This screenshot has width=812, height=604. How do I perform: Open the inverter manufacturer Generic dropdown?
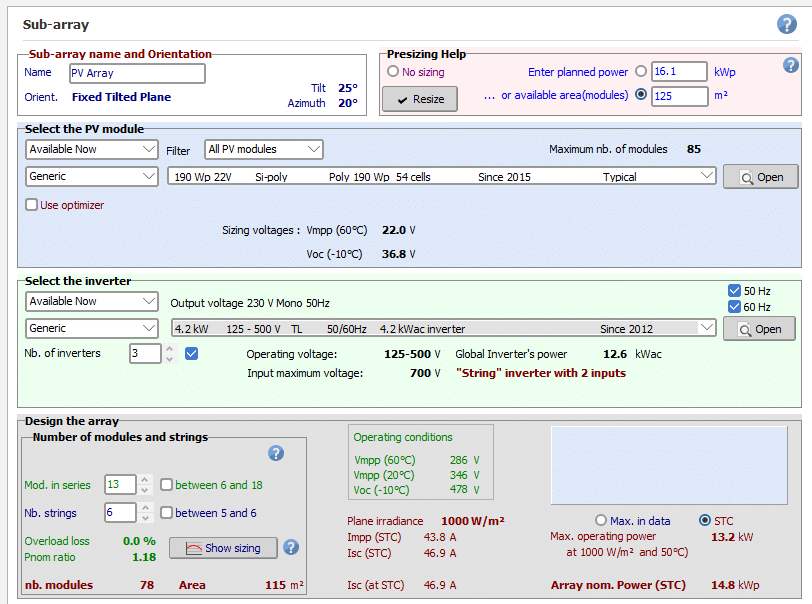[91, 328]
